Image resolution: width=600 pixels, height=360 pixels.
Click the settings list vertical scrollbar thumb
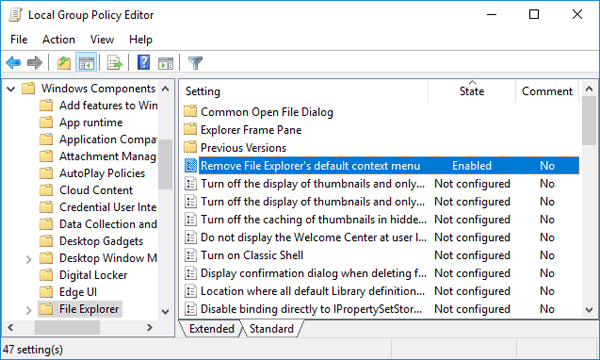(589, 121)
